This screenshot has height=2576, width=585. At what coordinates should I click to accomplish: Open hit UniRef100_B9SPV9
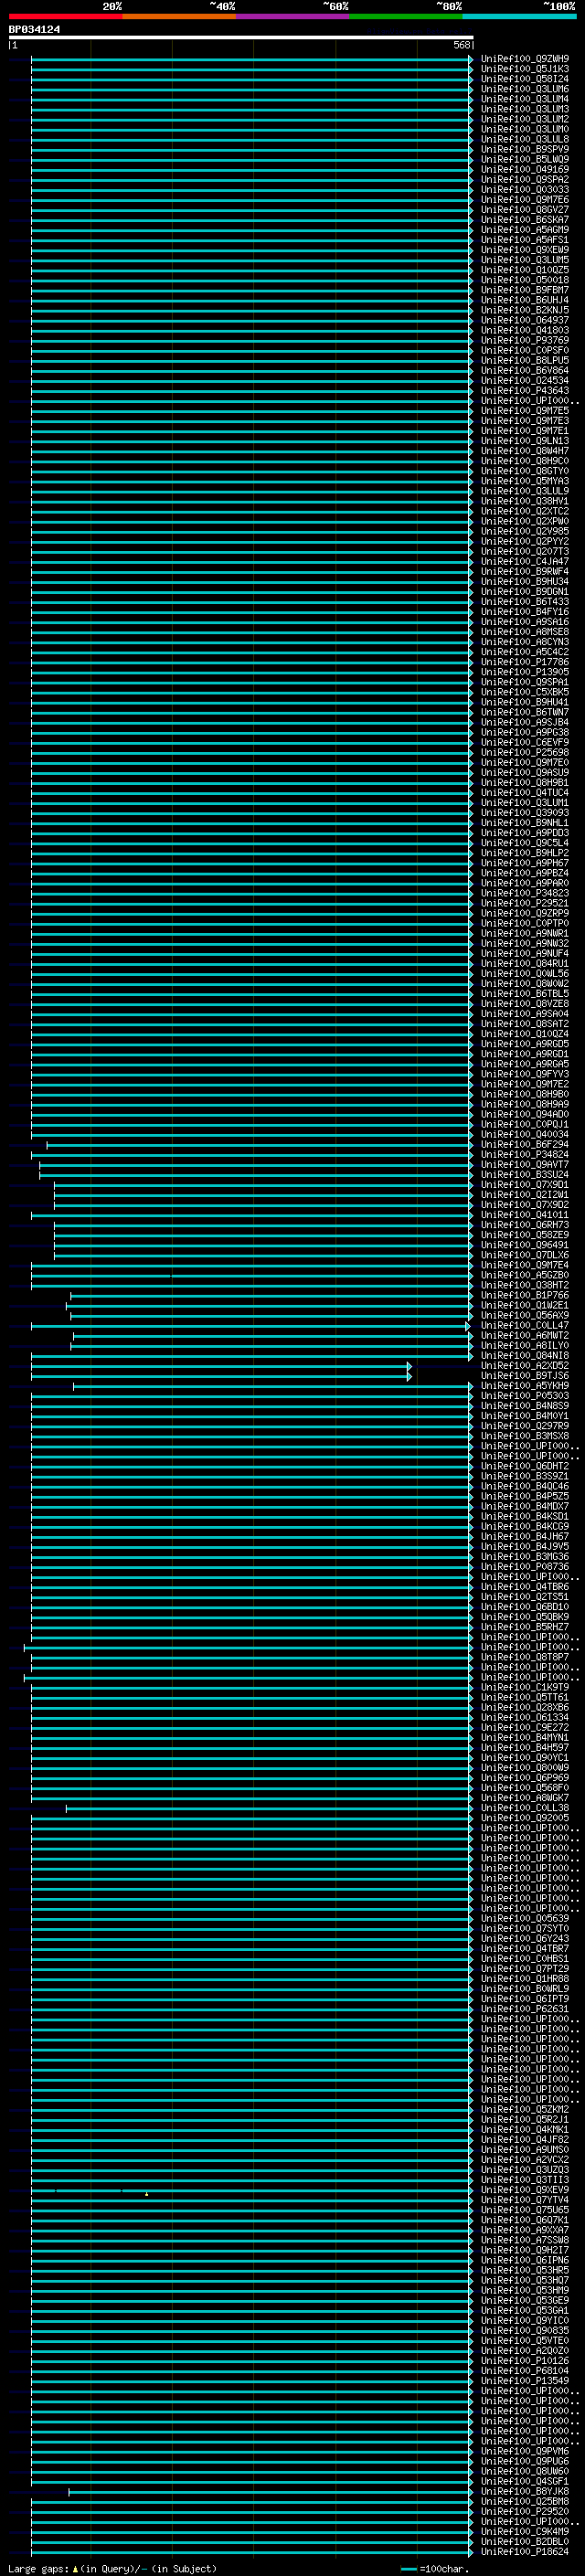525,149
